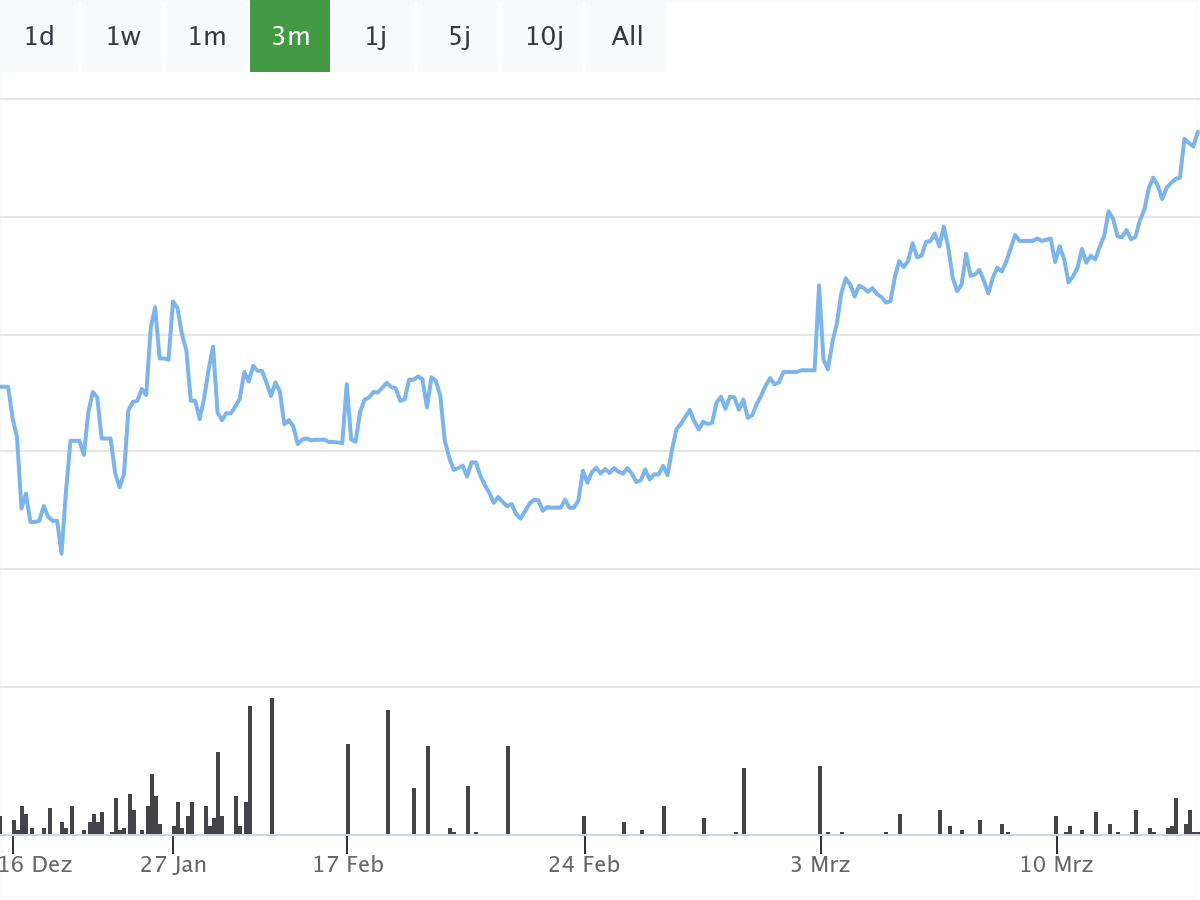Click the lowest point of the price line
The image size is (1200, 900).
tap(61, 552)
